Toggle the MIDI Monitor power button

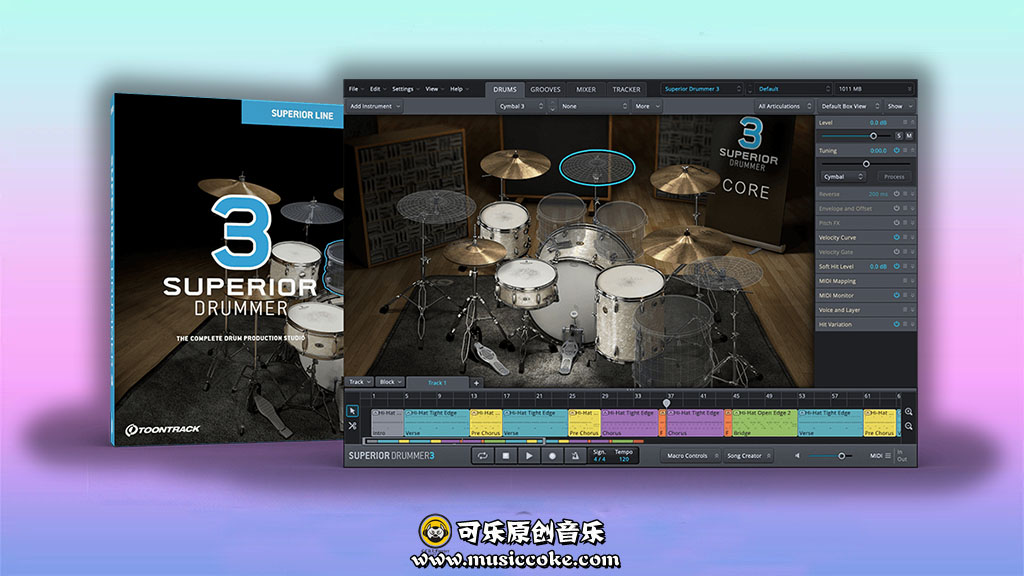coord(897,295)
